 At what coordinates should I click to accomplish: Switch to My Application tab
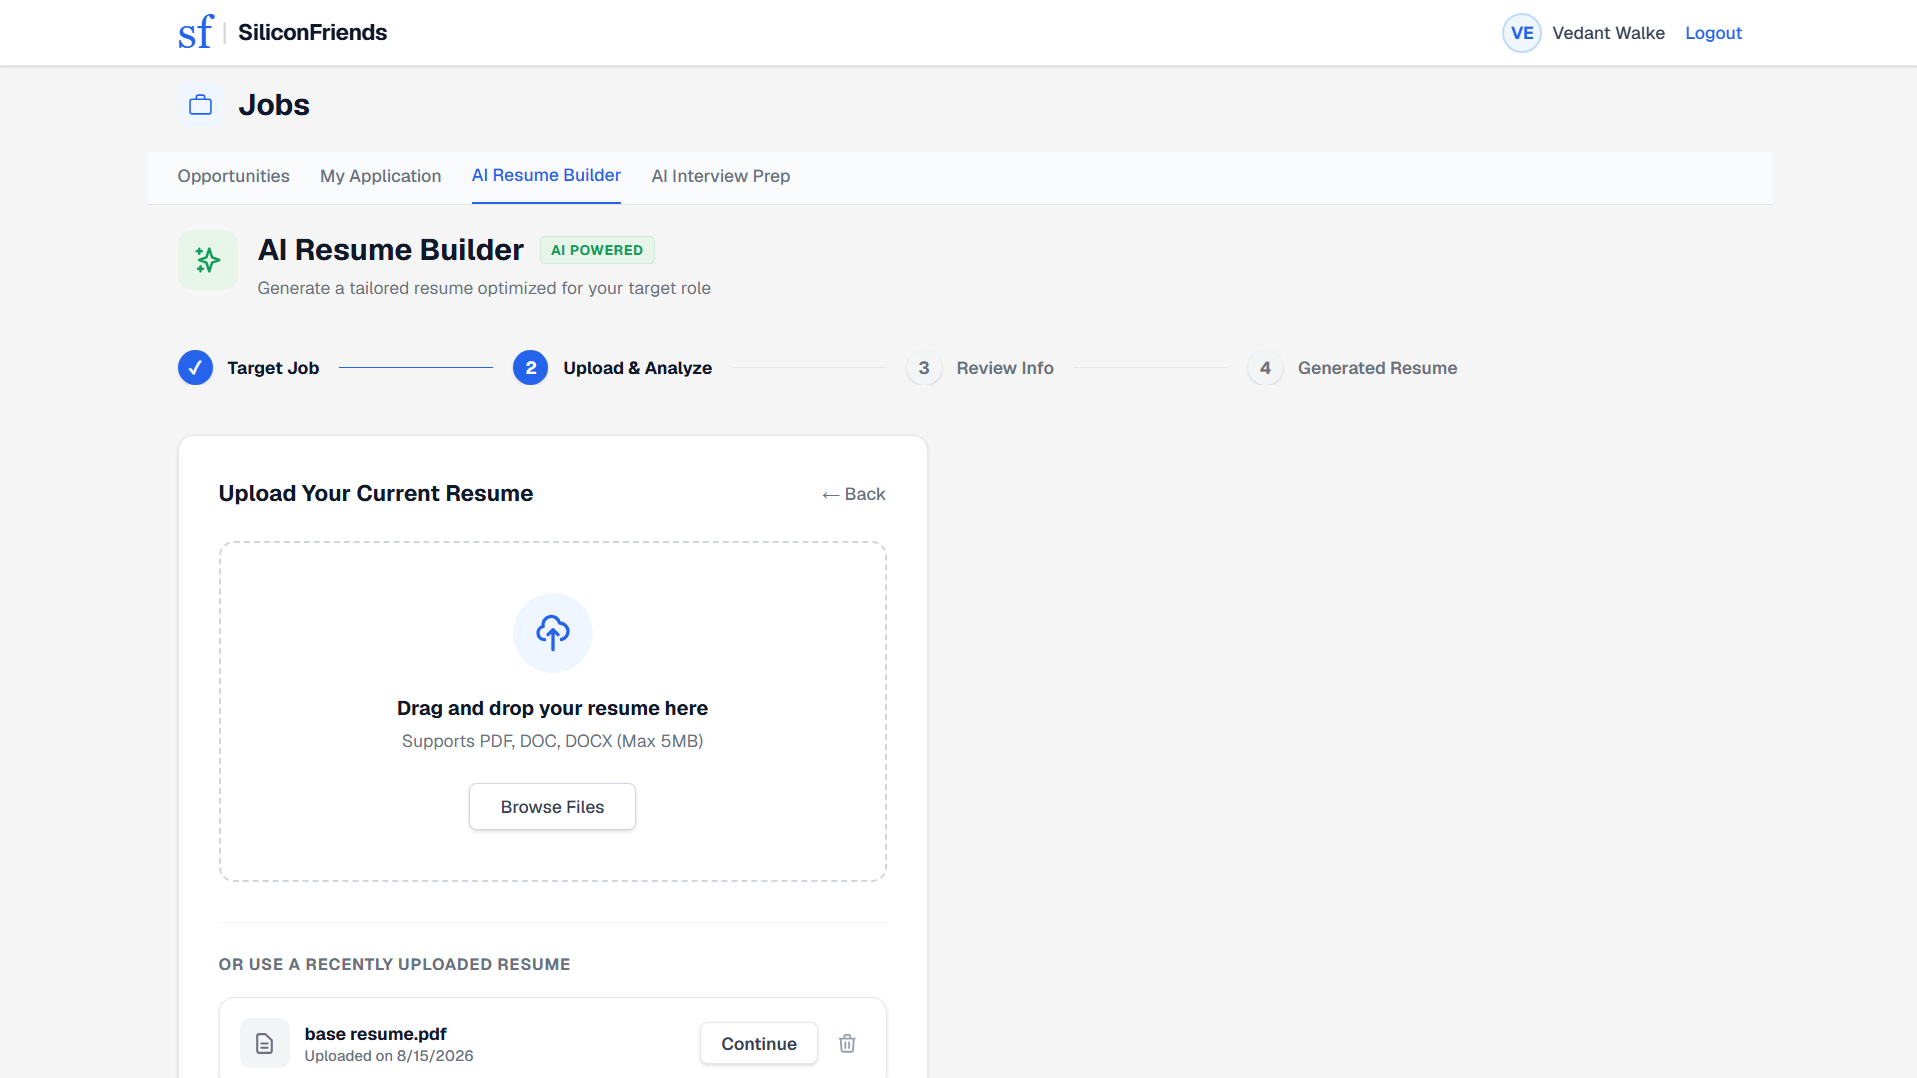point(380,176)
